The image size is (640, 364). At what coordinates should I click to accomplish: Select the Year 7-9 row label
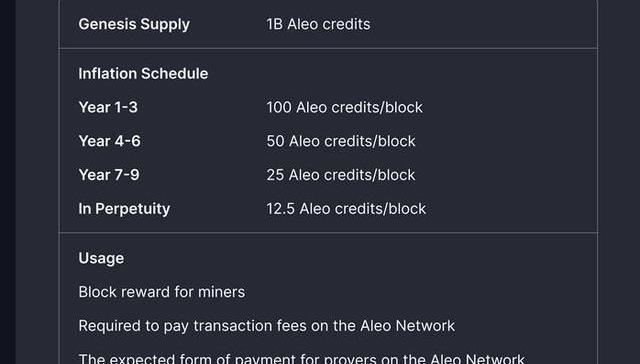(109, 175)
